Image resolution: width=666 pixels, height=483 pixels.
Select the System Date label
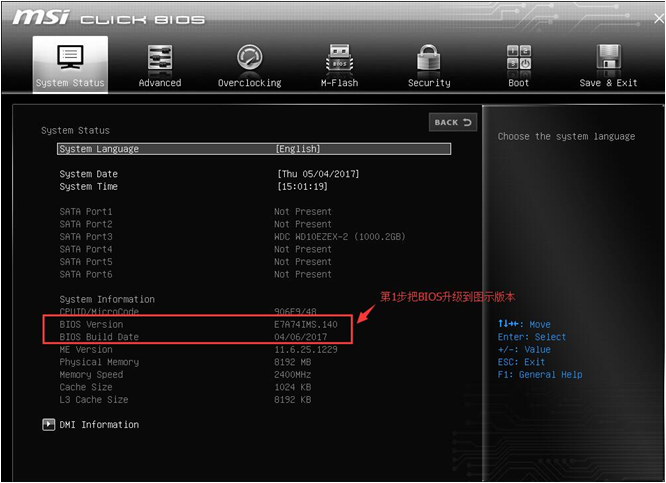pyautogui.click(x=88, y=174)
